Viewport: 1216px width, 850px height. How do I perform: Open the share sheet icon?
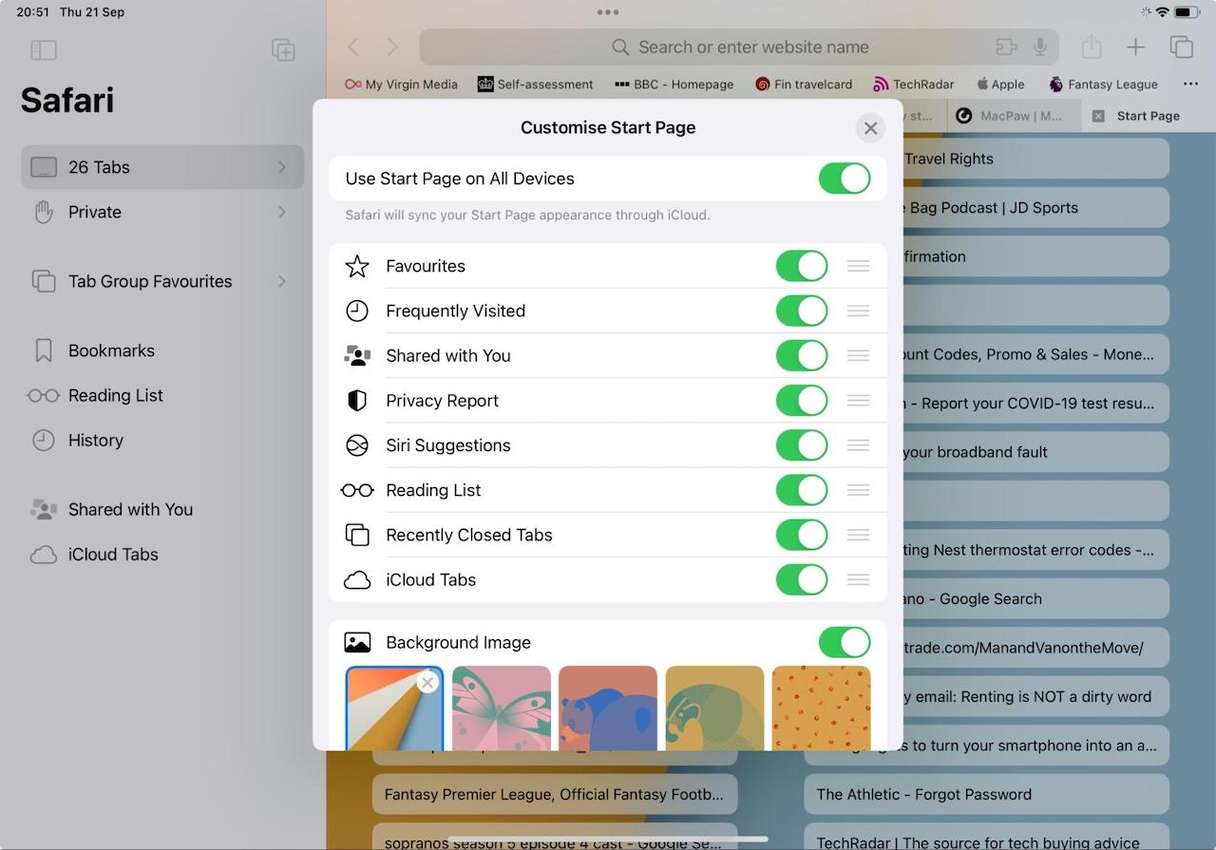point(1091,47)
